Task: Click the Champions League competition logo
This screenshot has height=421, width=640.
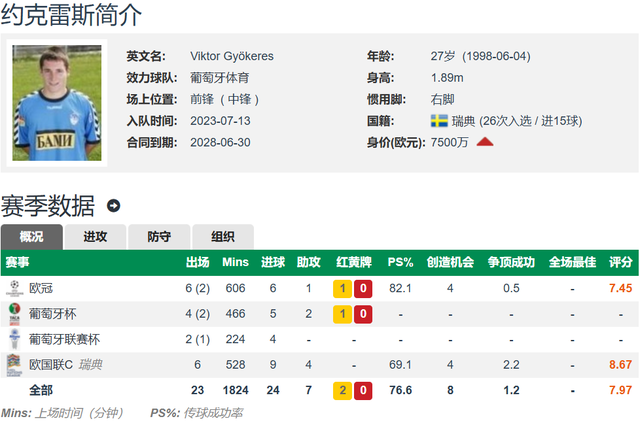Action: [x=14, y=288]
